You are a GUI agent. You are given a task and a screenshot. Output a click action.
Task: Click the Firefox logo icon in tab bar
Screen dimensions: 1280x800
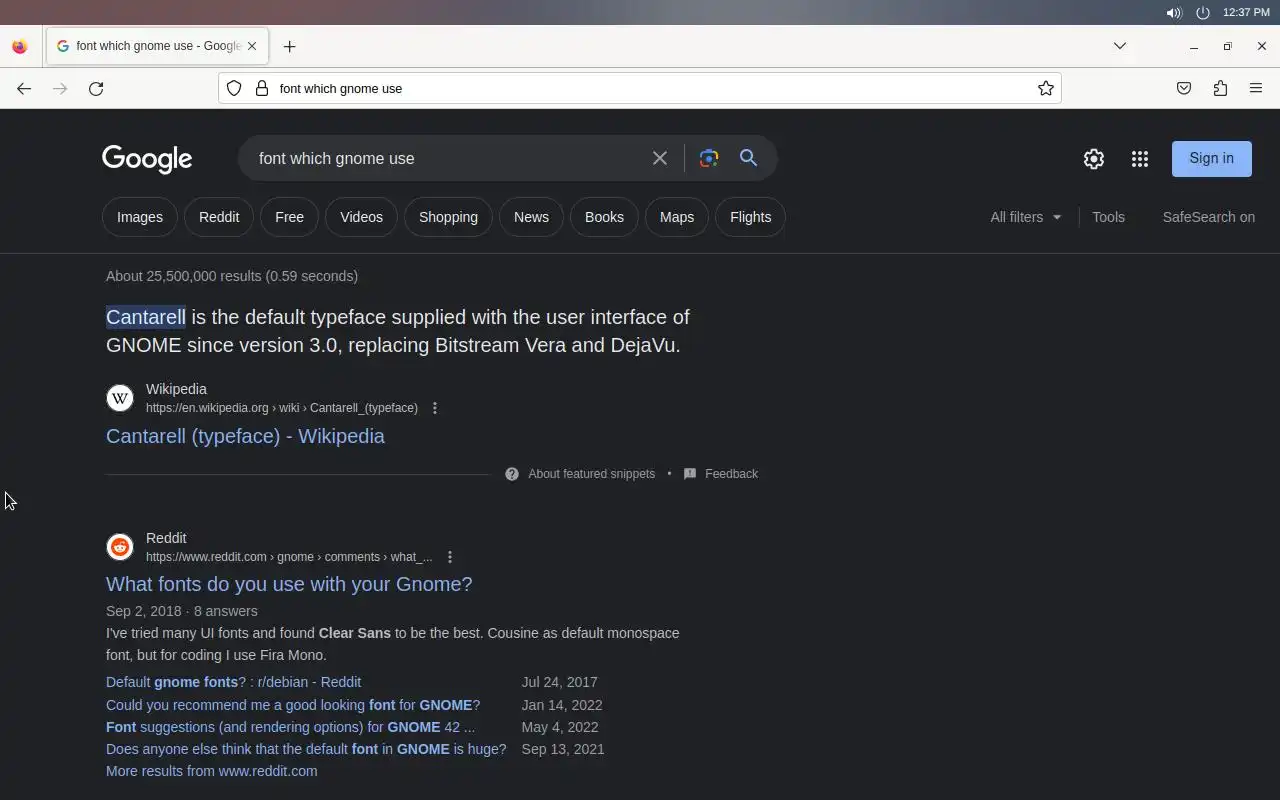coord(19,46)
